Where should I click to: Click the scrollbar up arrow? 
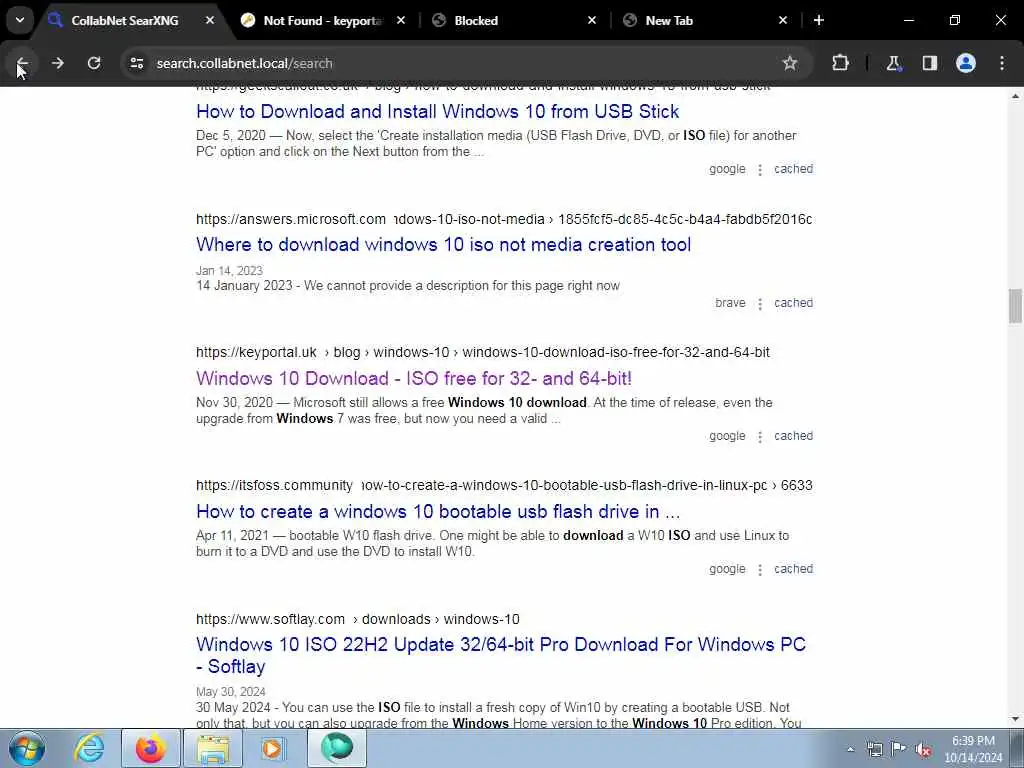coord(1015,96)
